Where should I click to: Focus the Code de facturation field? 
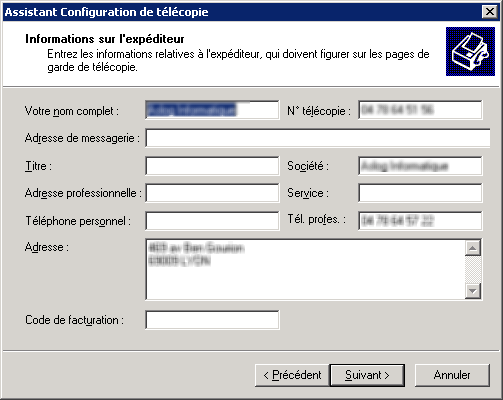pos(212,320)
